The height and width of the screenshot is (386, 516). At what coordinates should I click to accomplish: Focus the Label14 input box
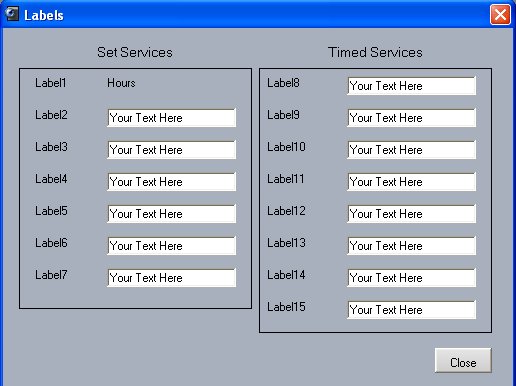click(411, 278)
